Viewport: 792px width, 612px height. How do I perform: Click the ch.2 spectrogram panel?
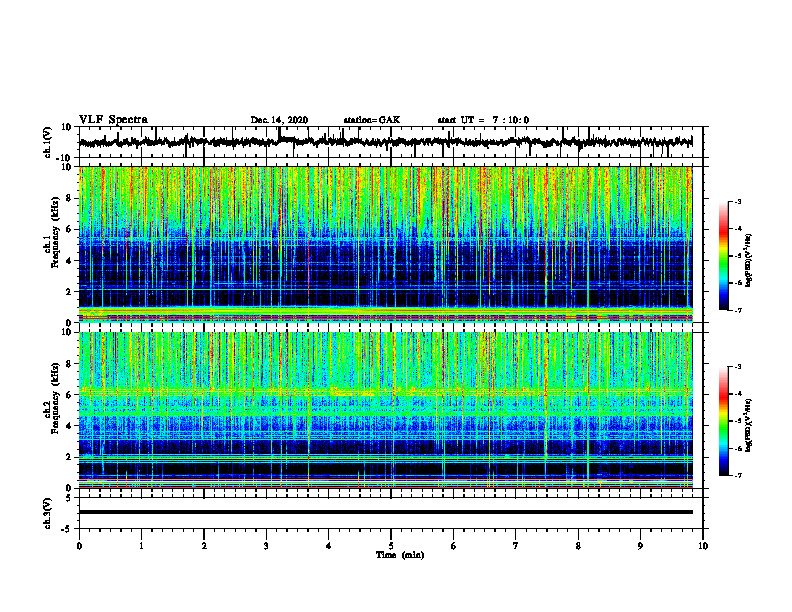pos(385,410)
